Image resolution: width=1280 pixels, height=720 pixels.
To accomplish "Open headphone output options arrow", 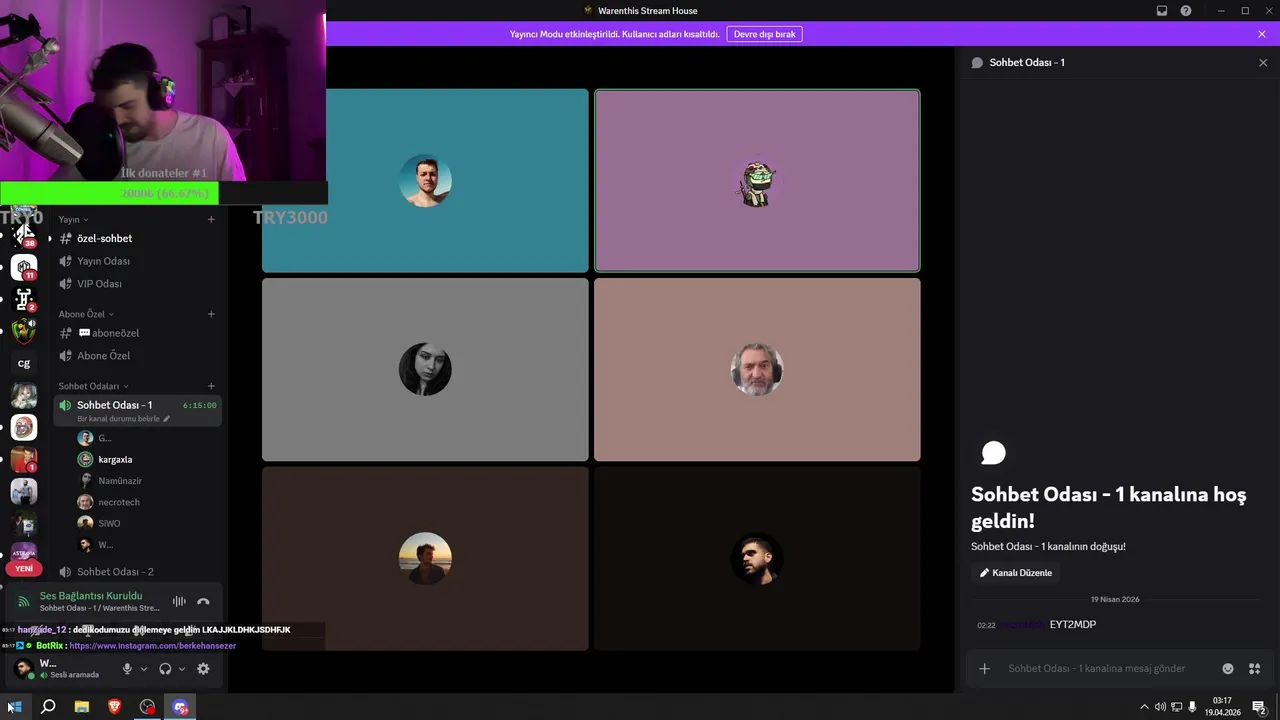I will [181, 669].
